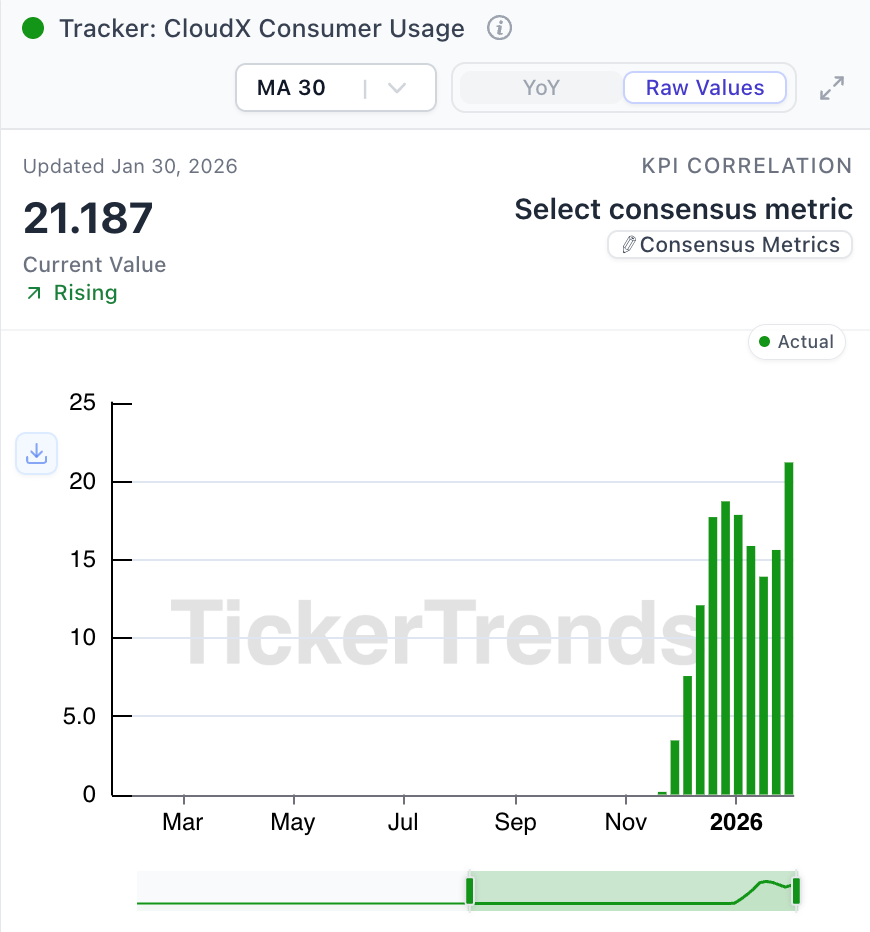
Task: Click the chevron arrow in the MA 30 selector
Action: 396,88
